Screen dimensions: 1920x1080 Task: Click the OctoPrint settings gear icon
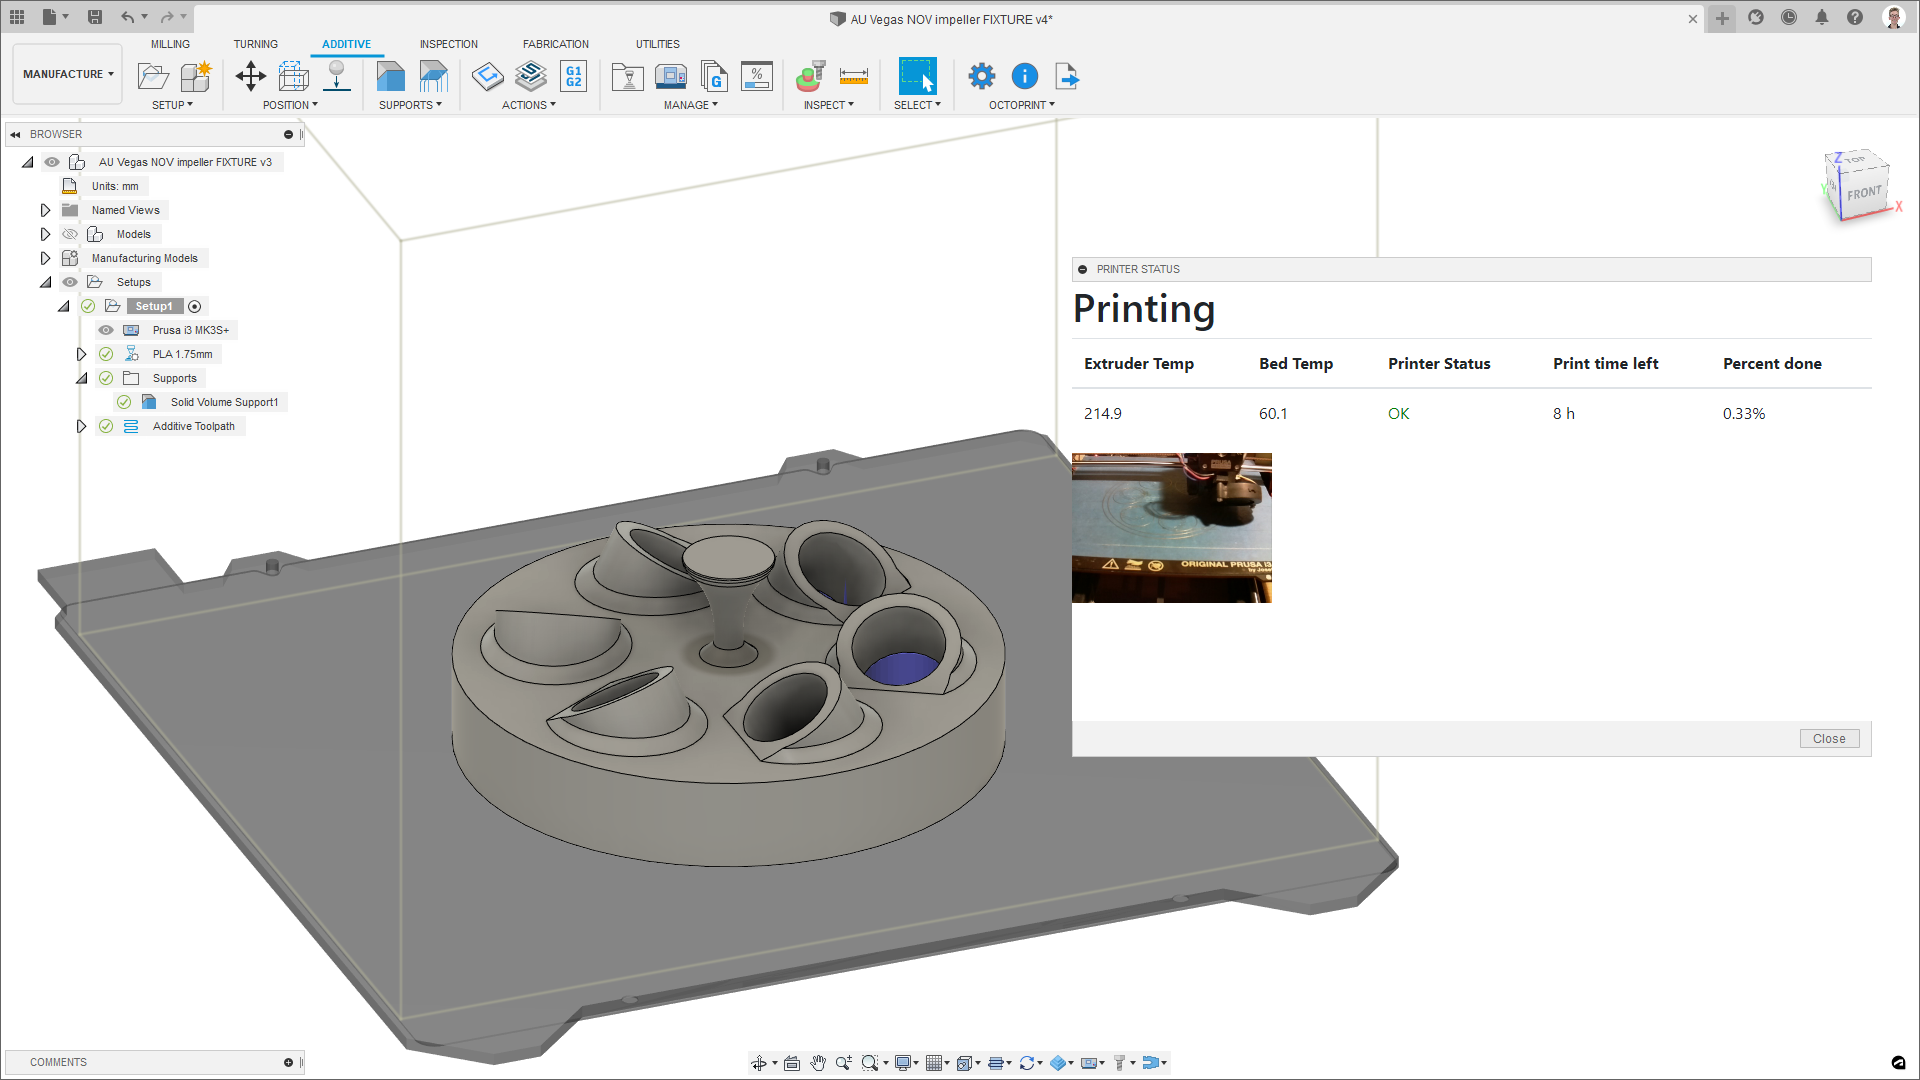(x=982, y=76)
